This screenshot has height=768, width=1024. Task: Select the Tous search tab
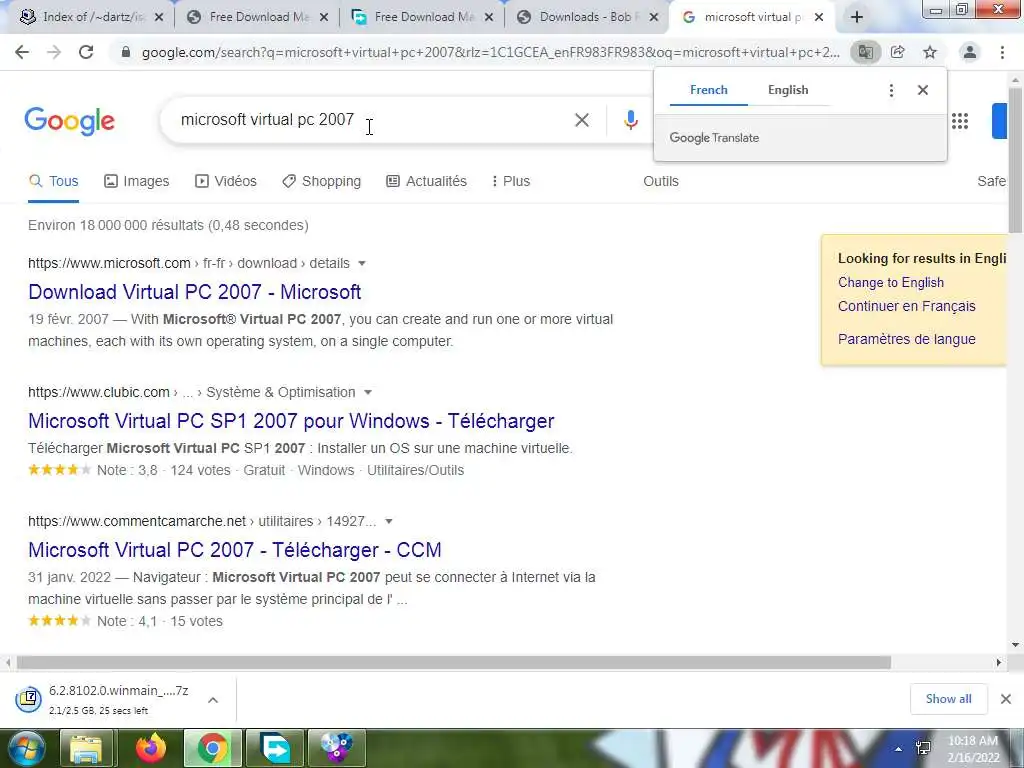54,181
